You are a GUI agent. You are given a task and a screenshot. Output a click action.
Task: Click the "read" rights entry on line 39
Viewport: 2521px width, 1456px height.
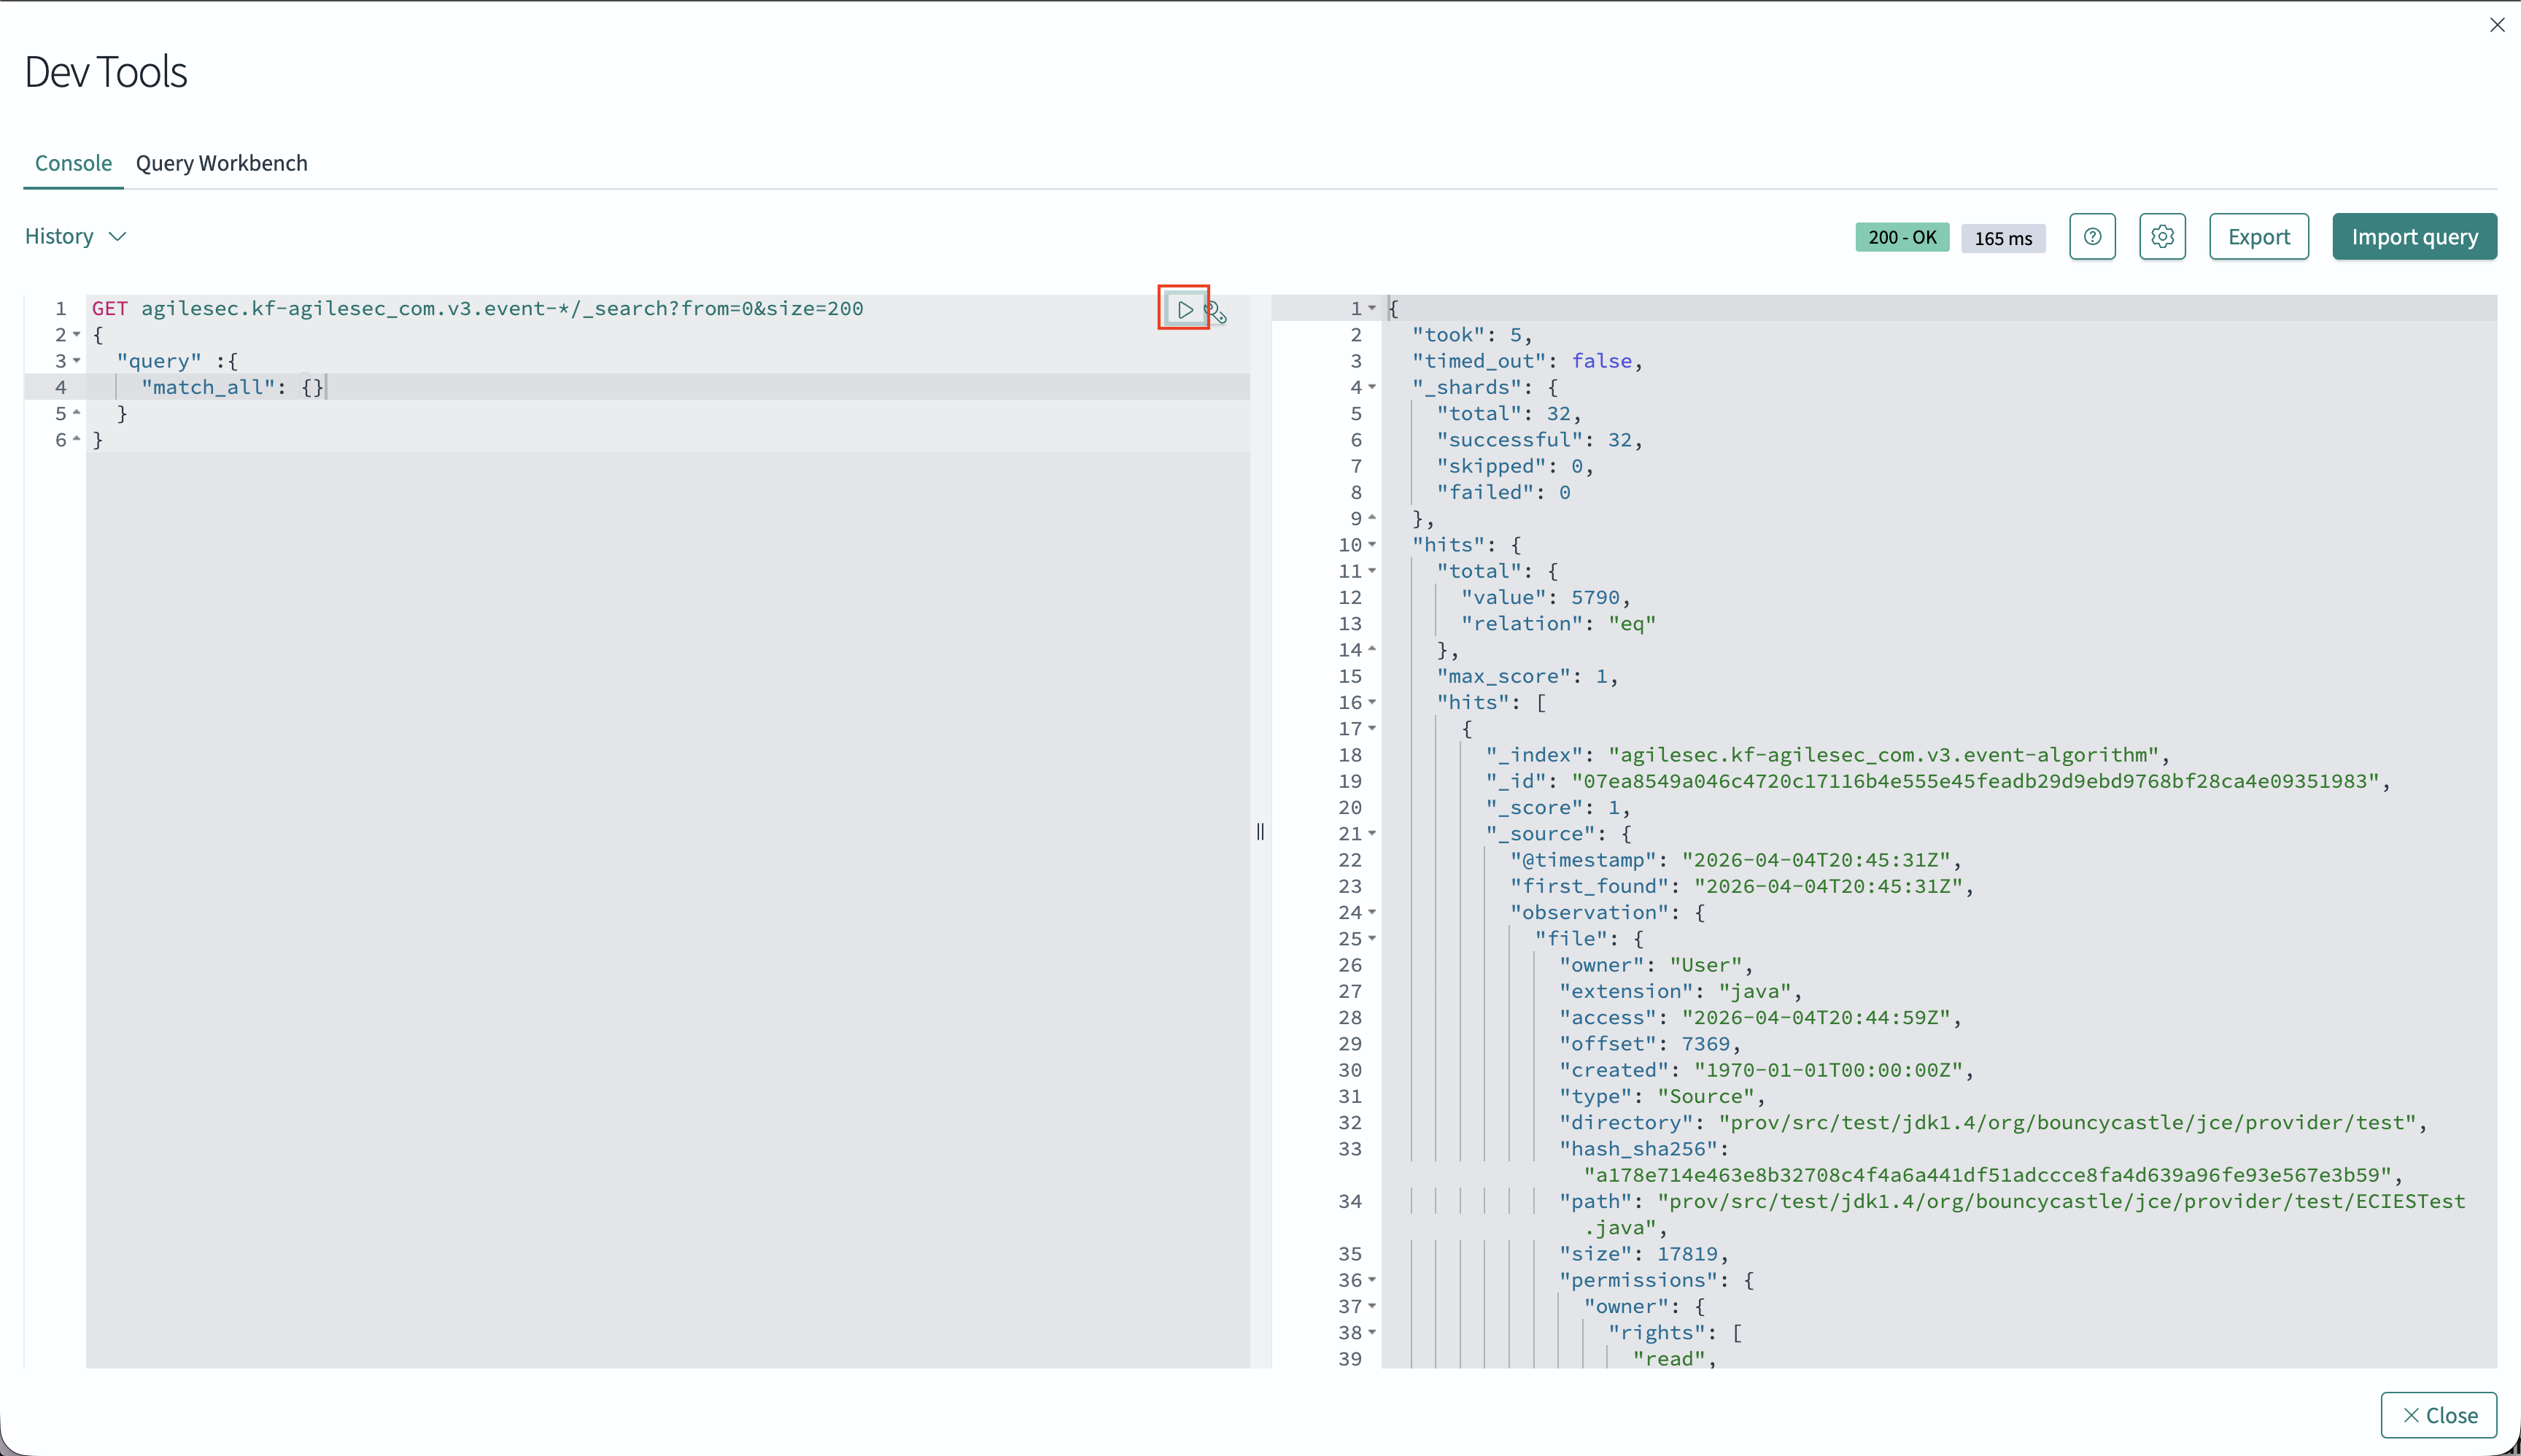pyautogui.click(x=1674, y=1359)
